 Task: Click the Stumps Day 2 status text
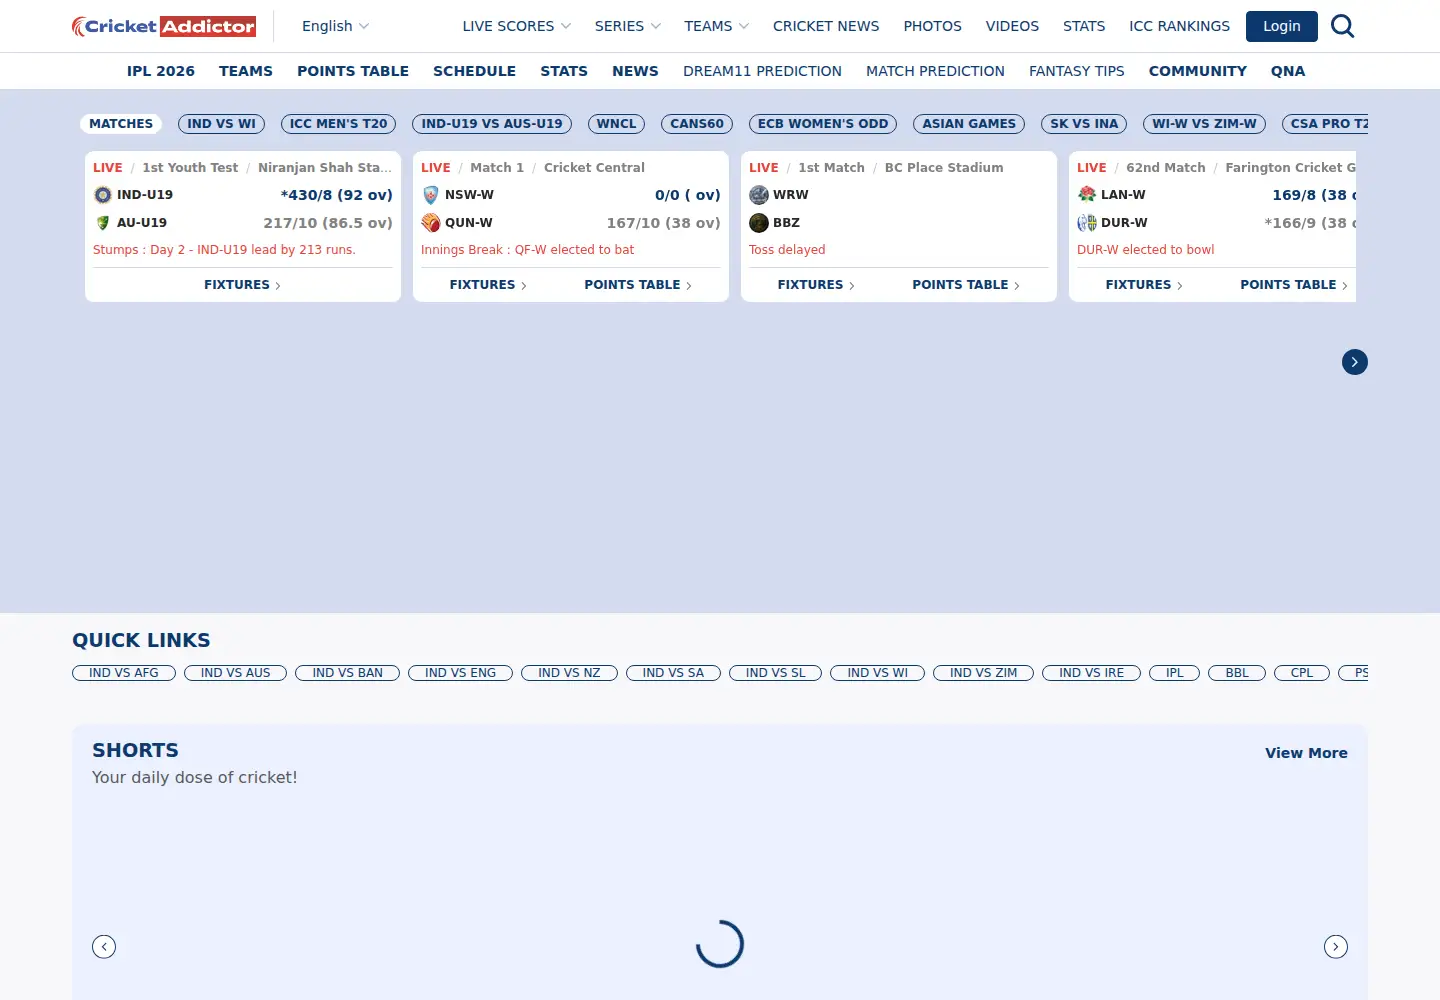point(224,250)
